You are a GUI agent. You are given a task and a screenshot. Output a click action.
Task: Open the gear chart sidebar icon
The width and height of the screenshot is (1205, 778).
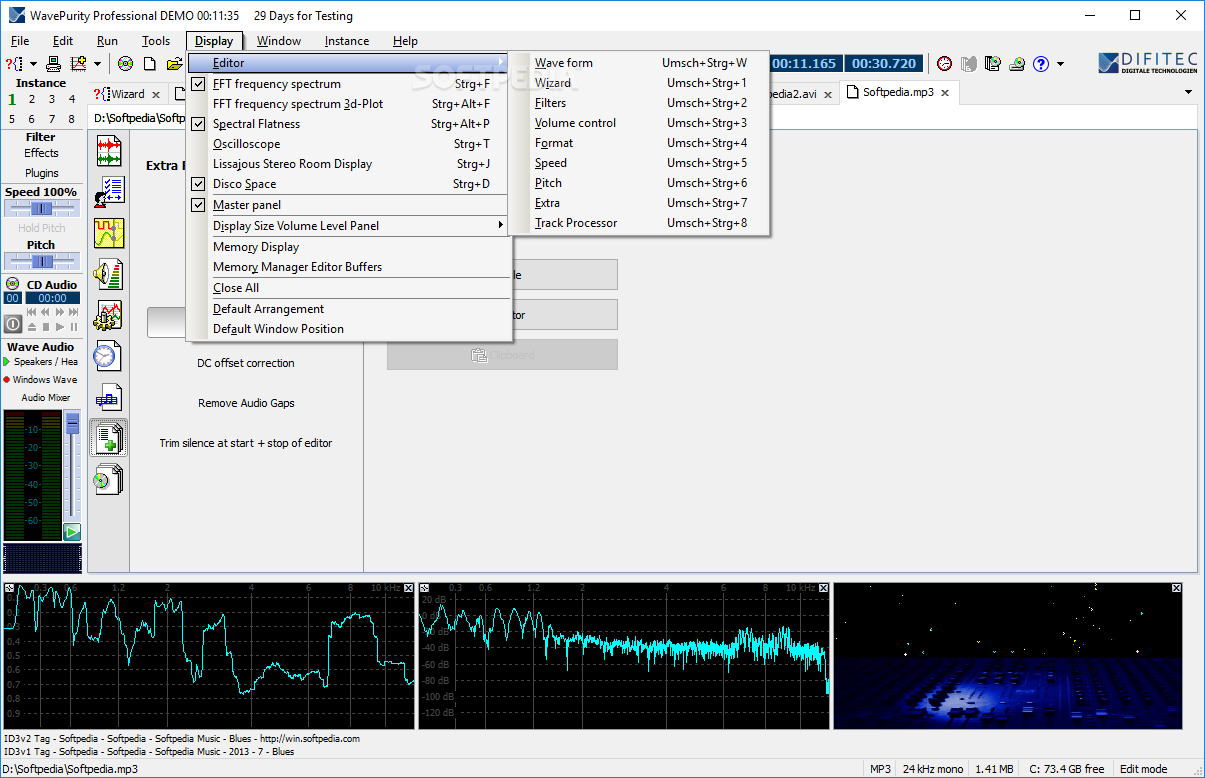point(108,315)
